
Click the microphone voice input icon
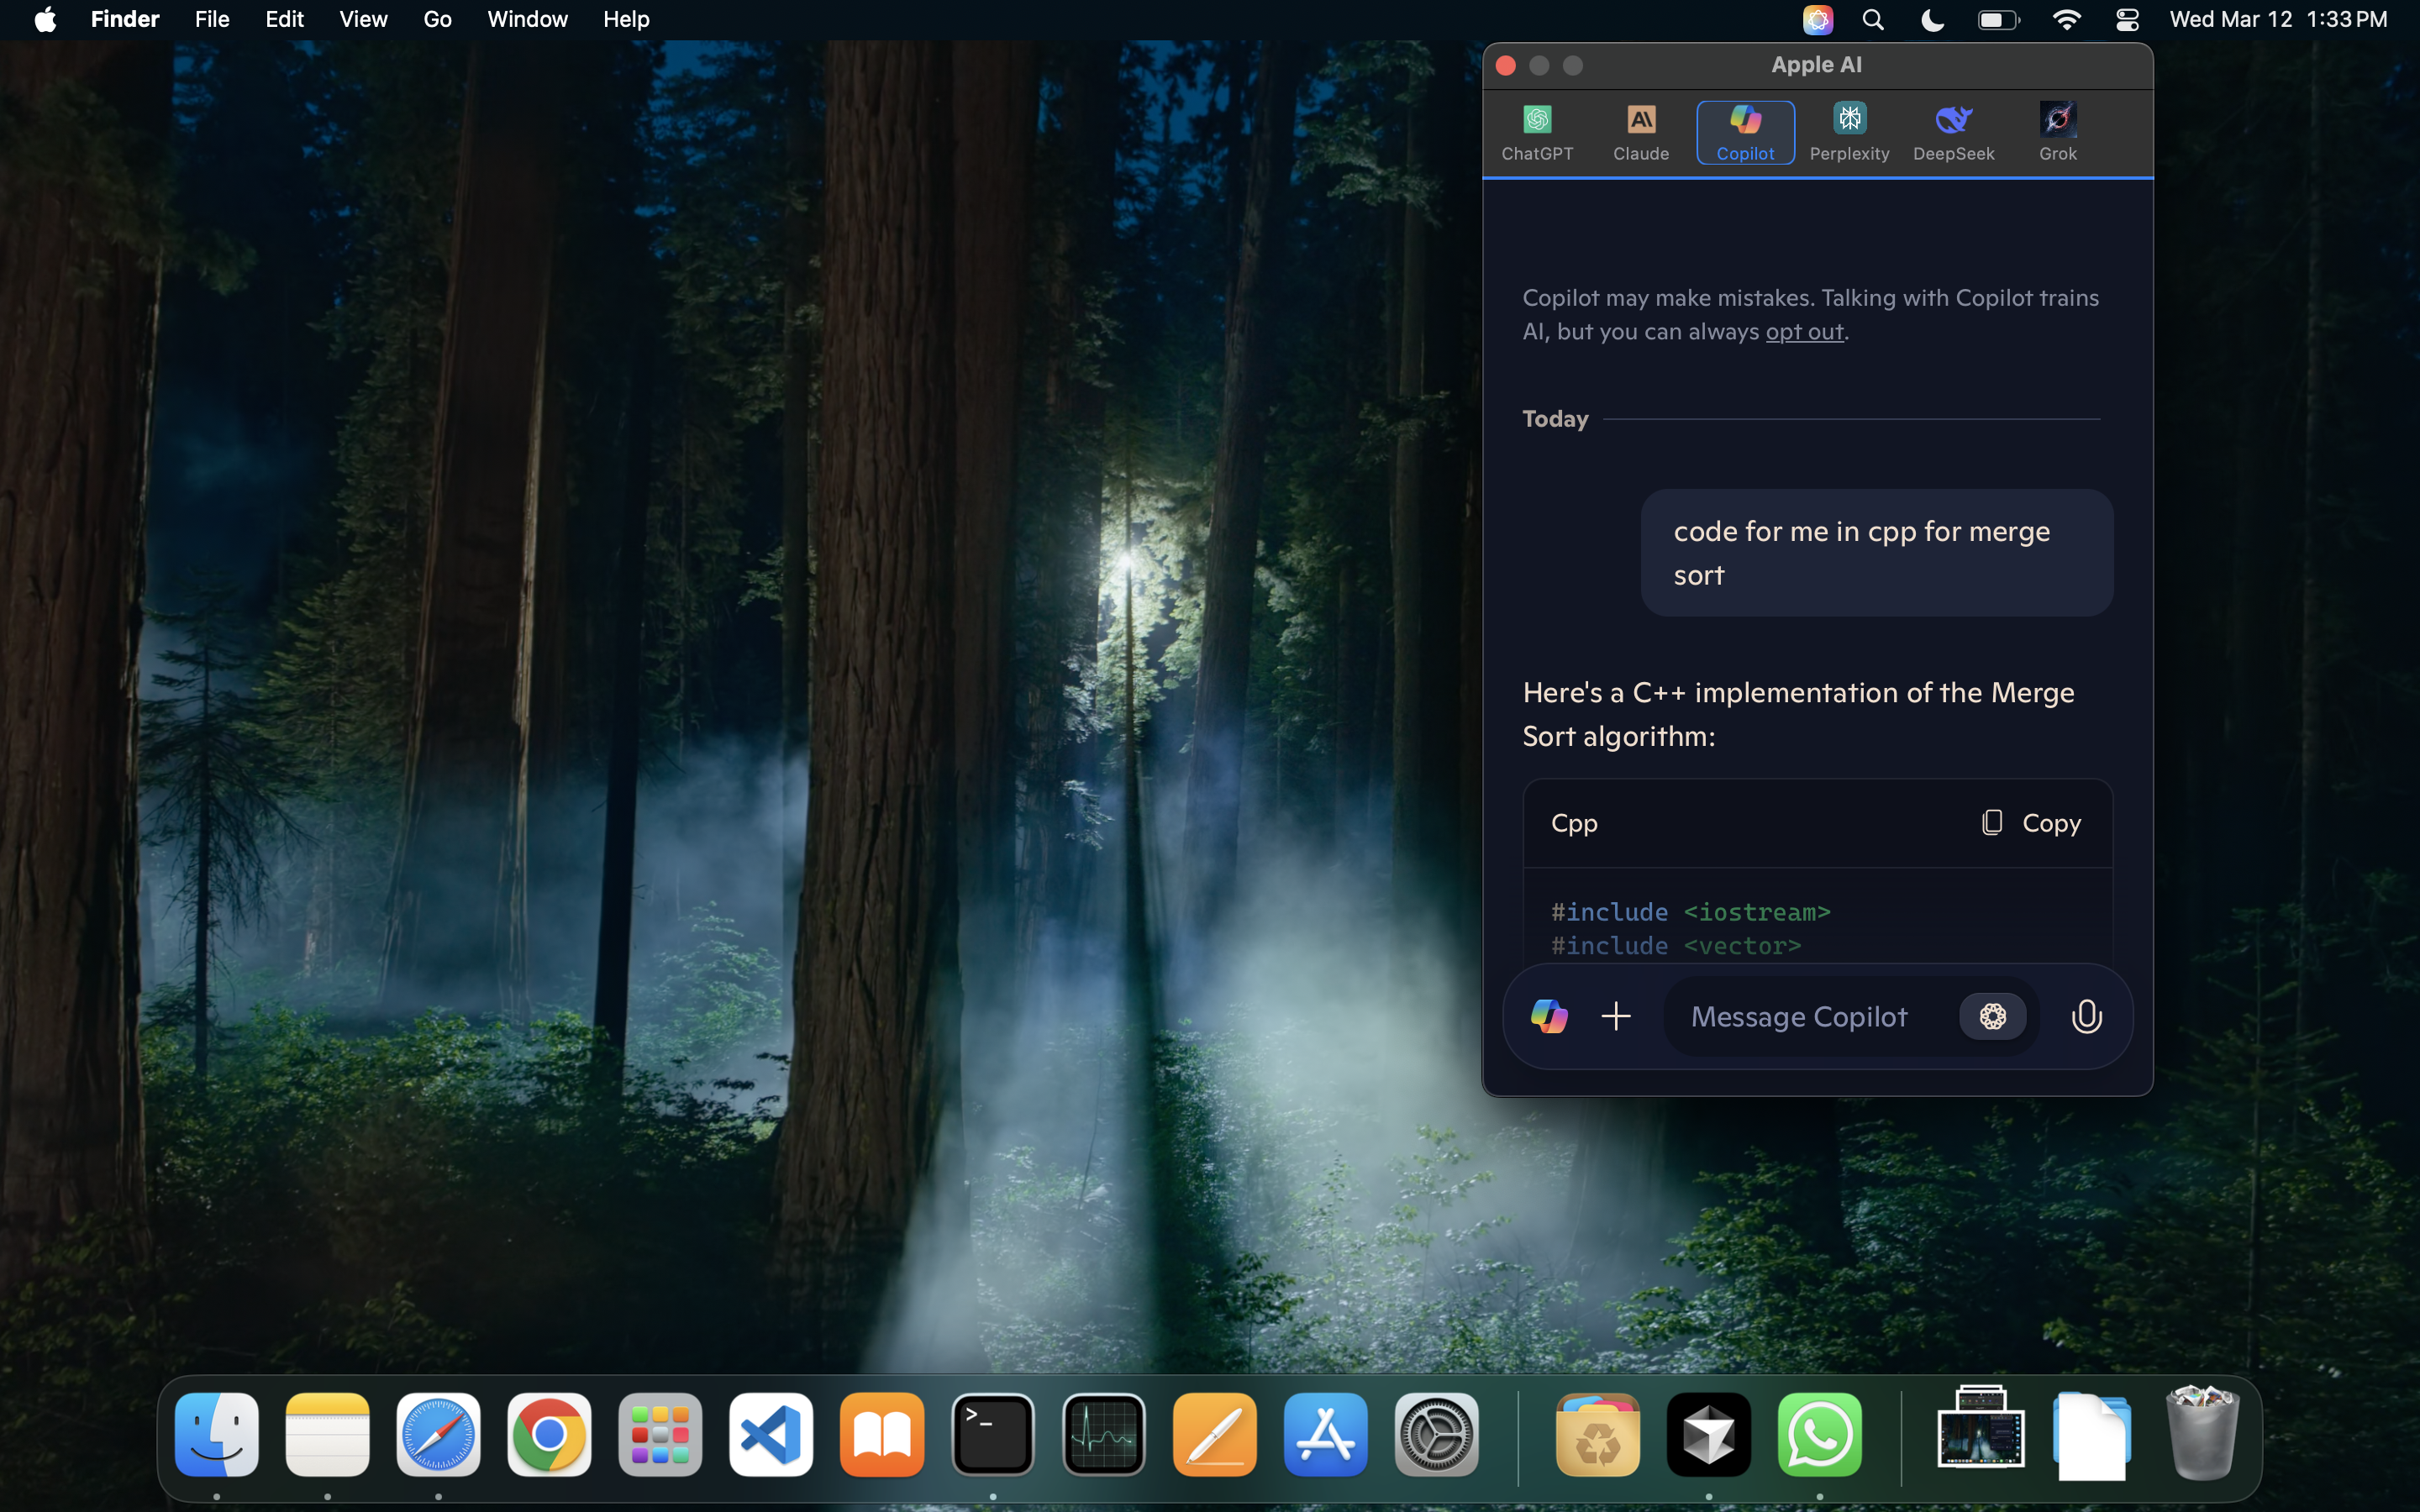2086,1017
